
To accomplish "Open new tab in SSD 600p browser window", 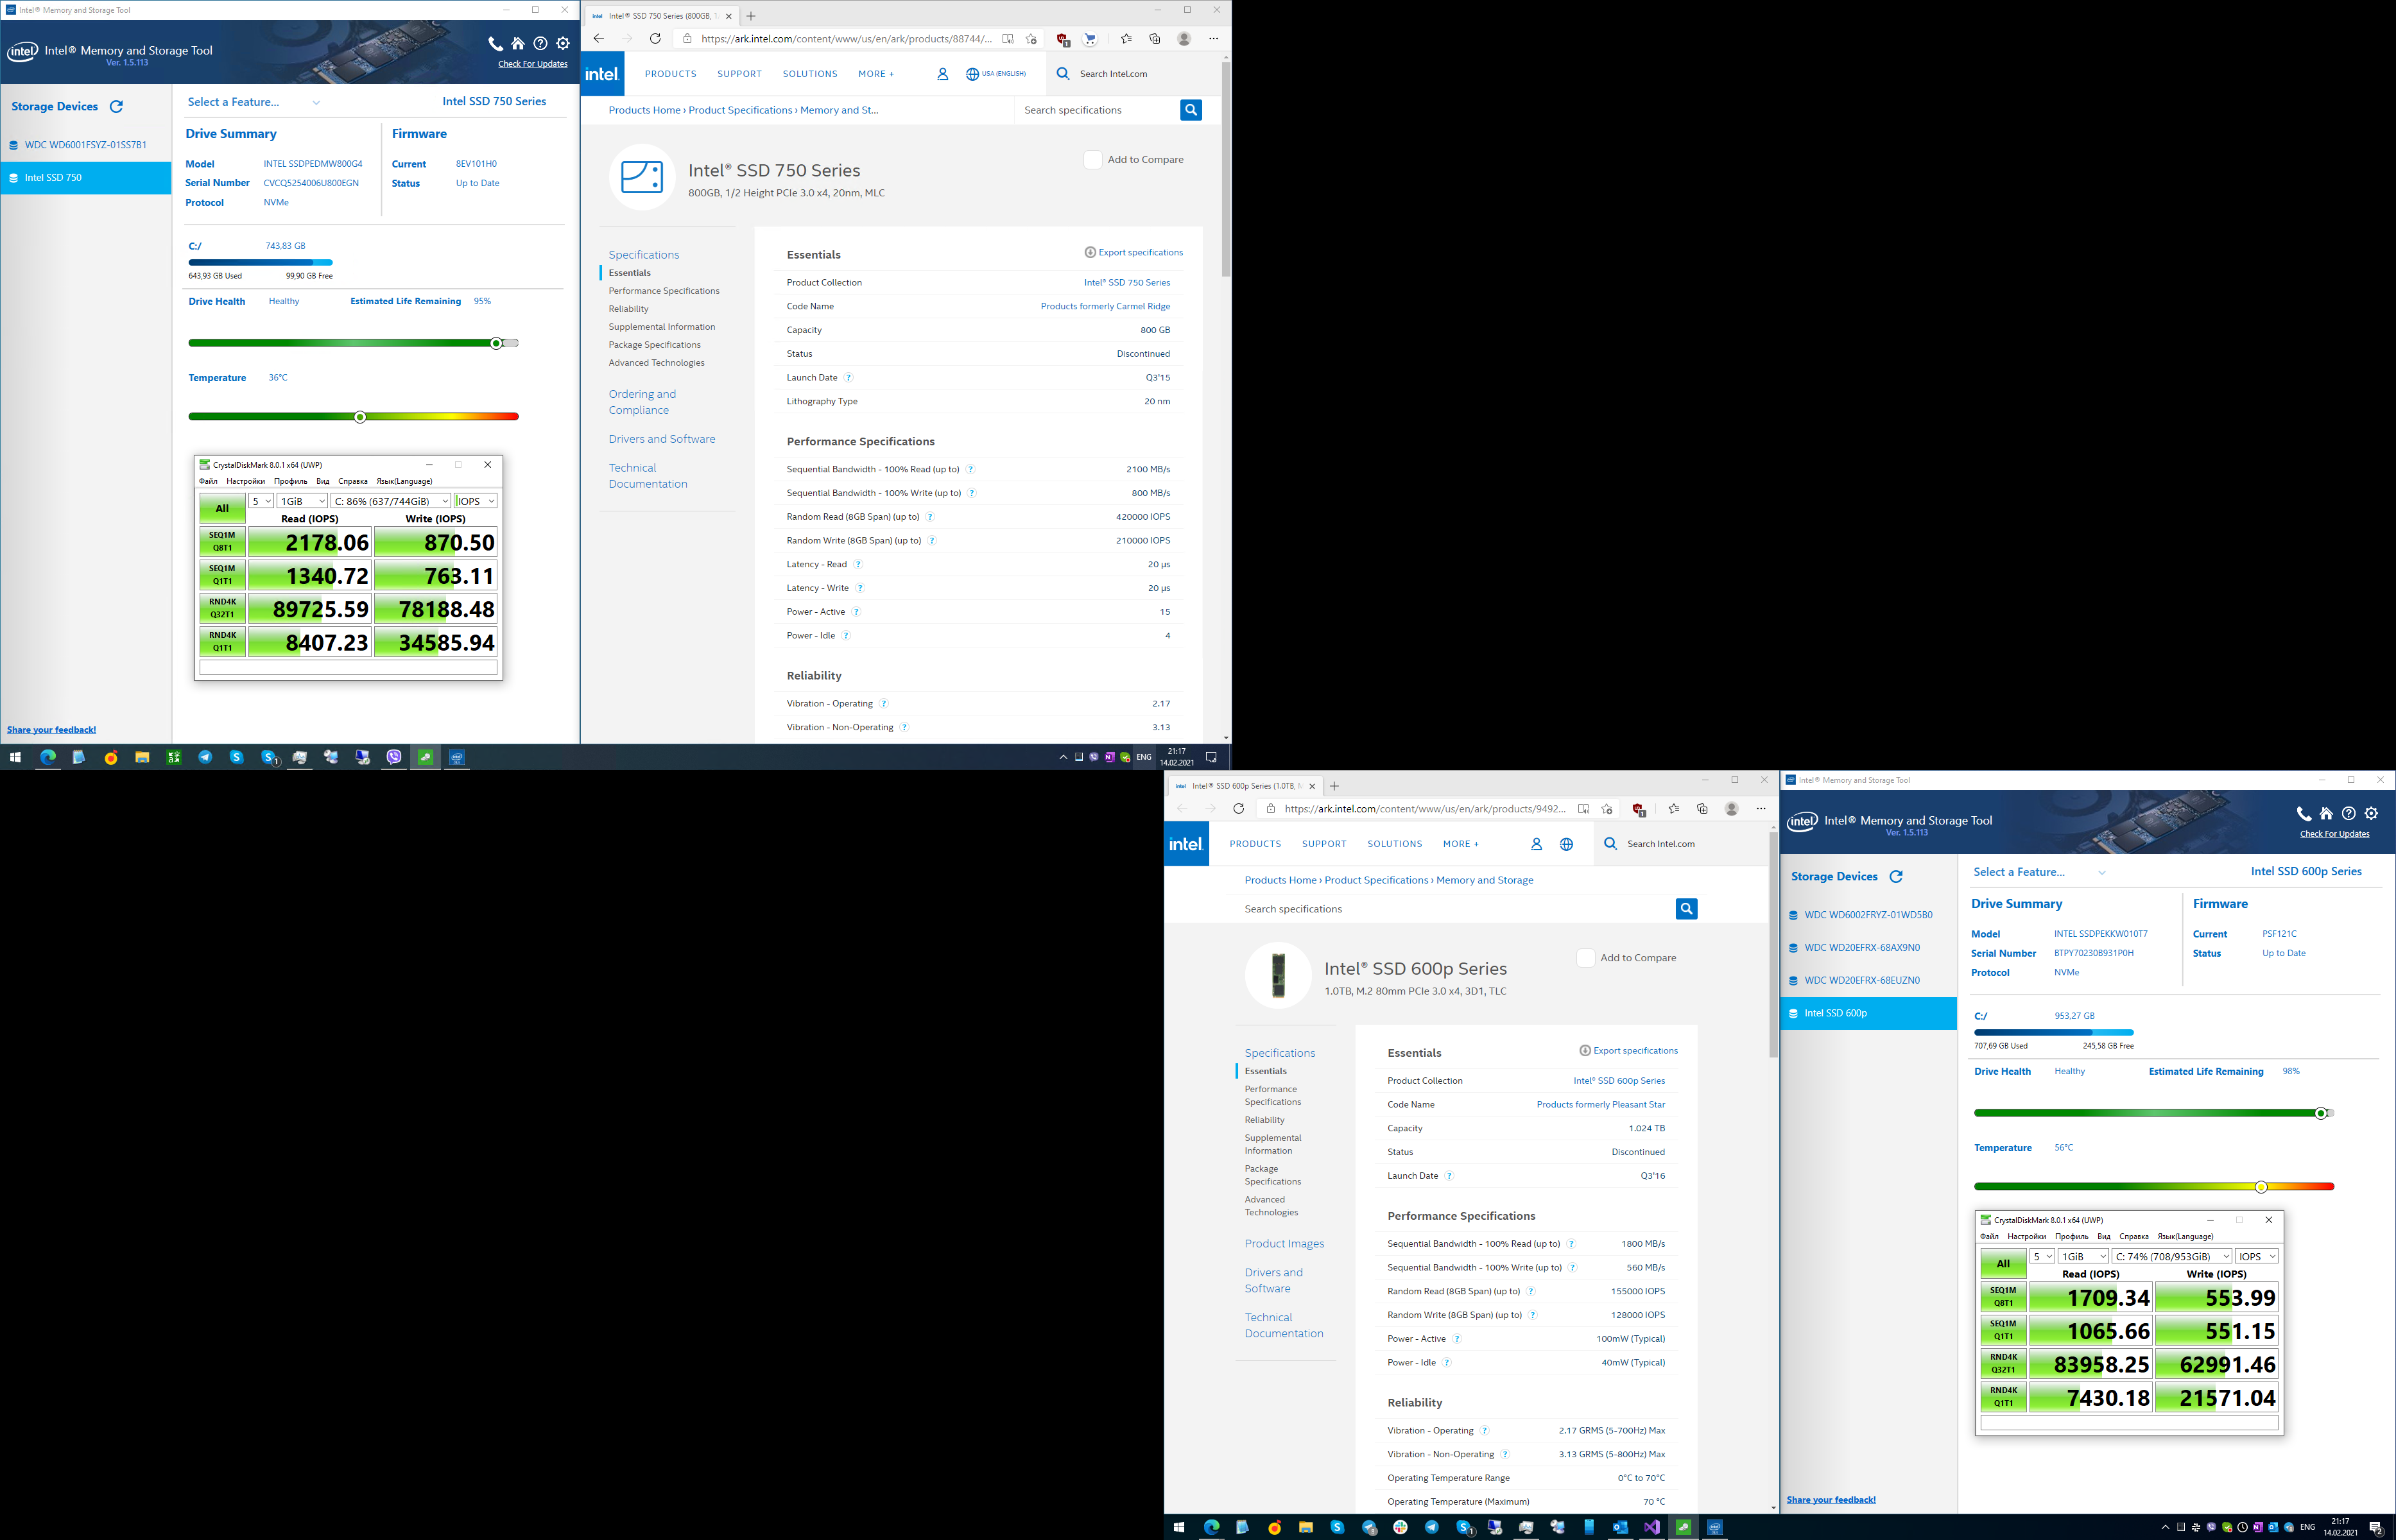I will coord(1334,786).
